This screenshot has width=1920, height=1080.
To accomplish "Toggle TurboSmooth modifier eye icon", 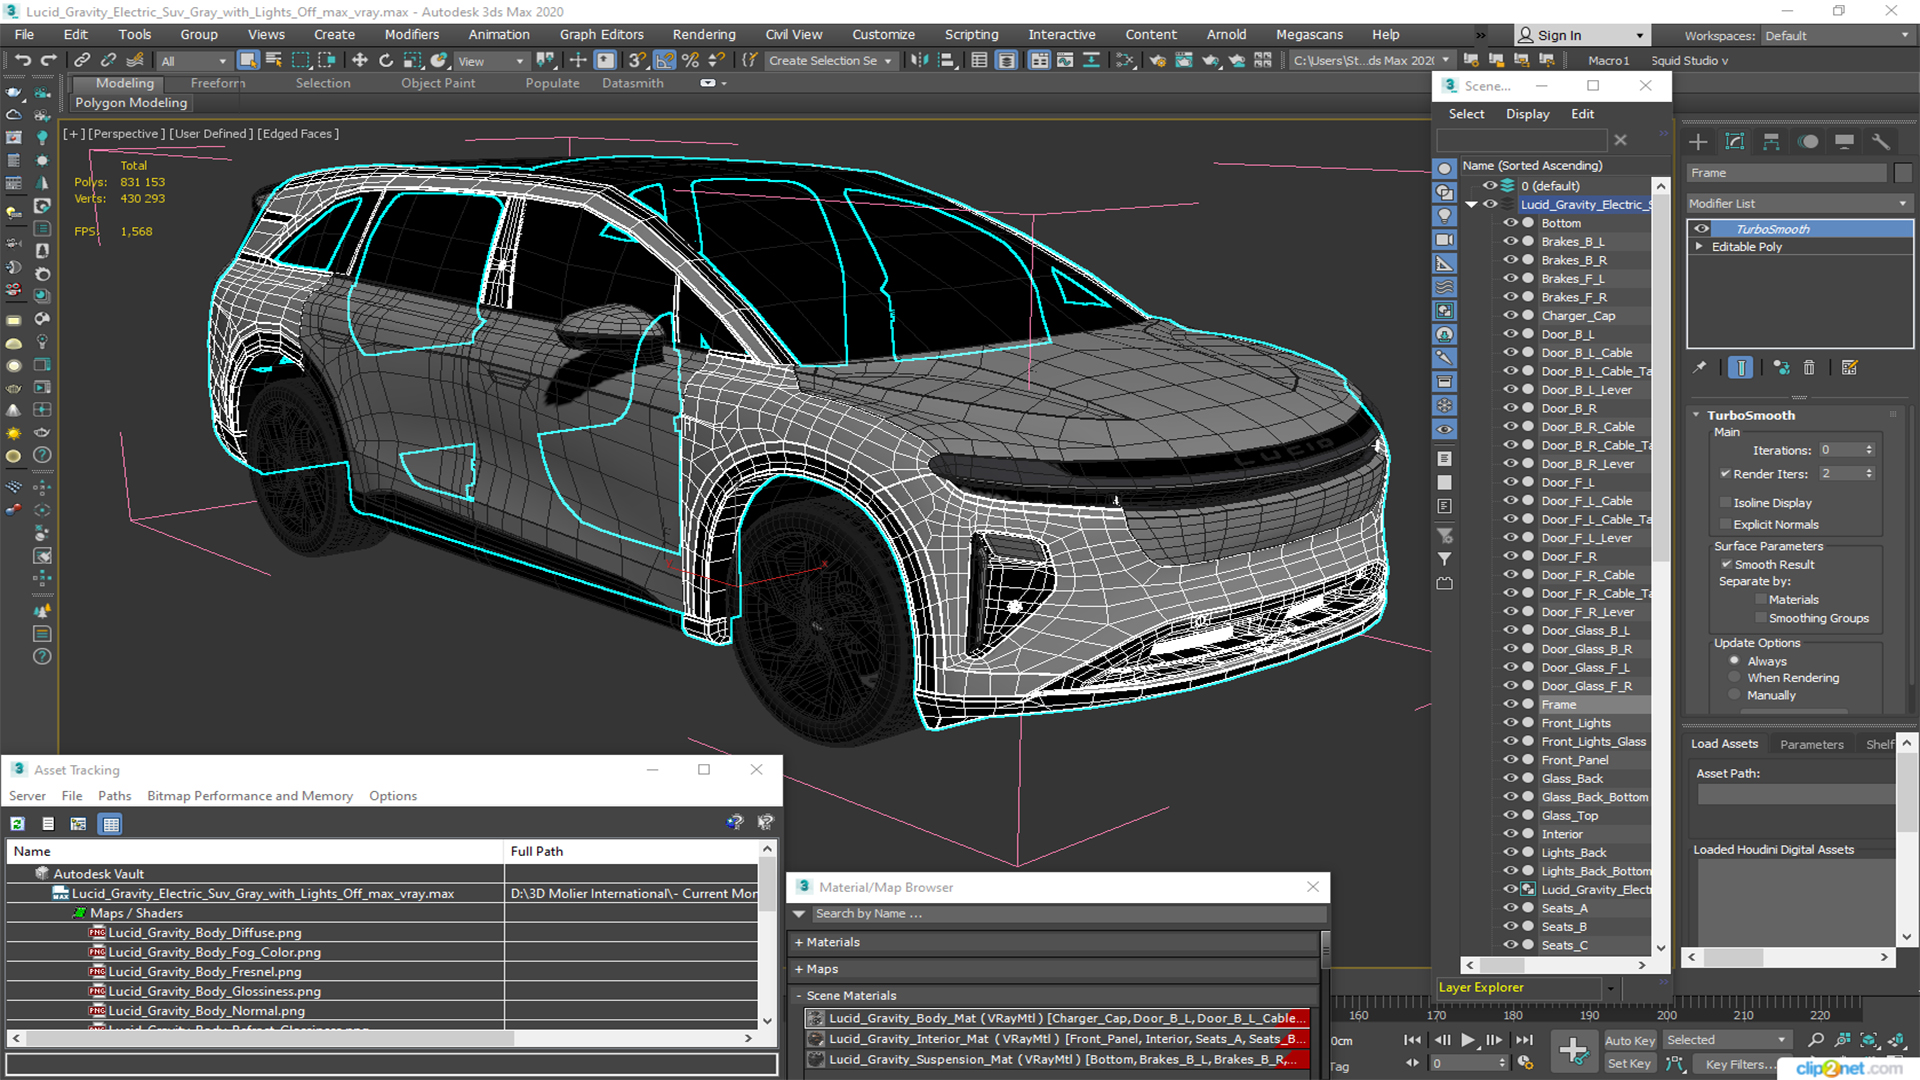I will click(x=1701, y=229).
